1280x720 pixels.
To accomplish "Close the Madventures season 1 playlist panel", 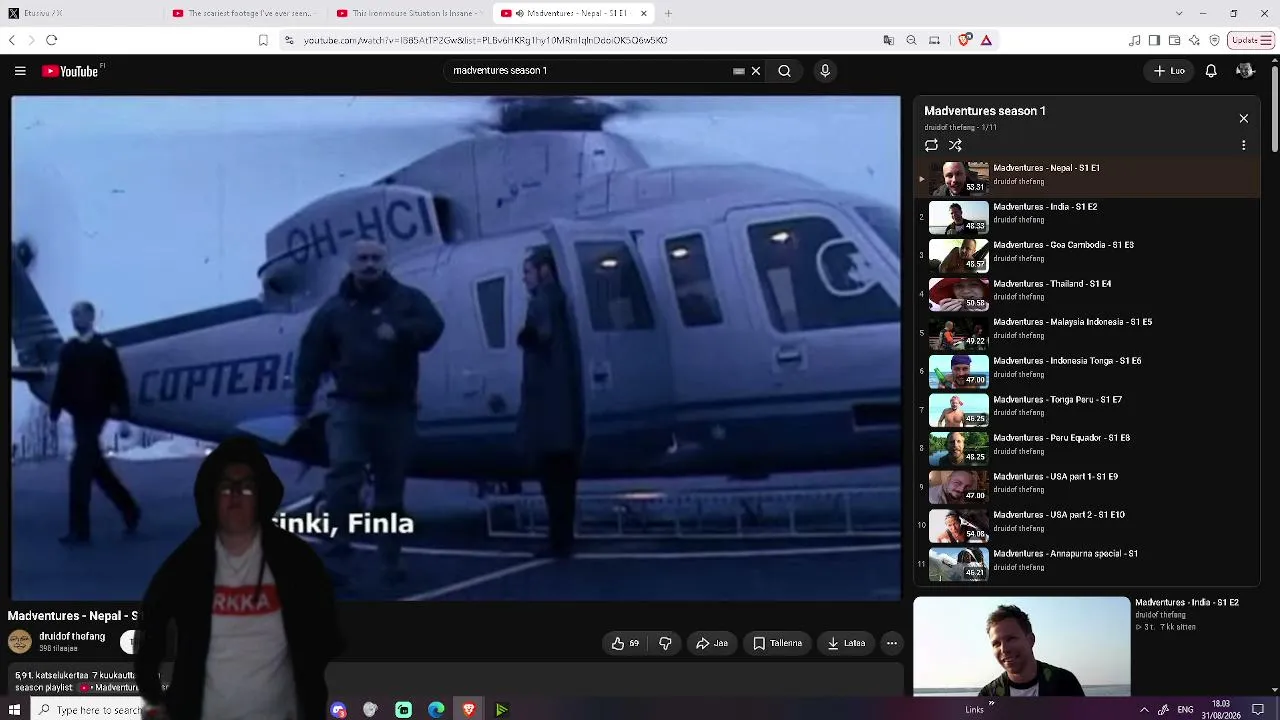I will point(1244,119).
